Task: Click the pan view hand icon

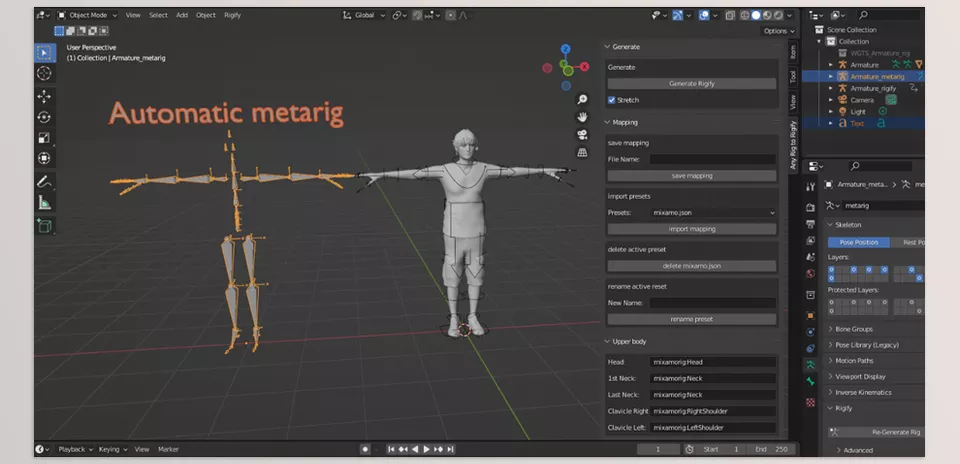Action: (x=582, y=117)
